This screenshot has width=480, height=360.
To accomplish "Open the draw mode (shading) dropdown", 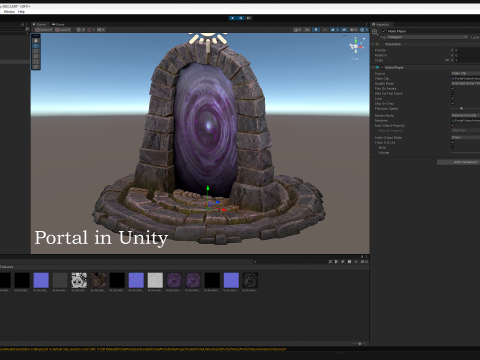I will pos(297,30).
